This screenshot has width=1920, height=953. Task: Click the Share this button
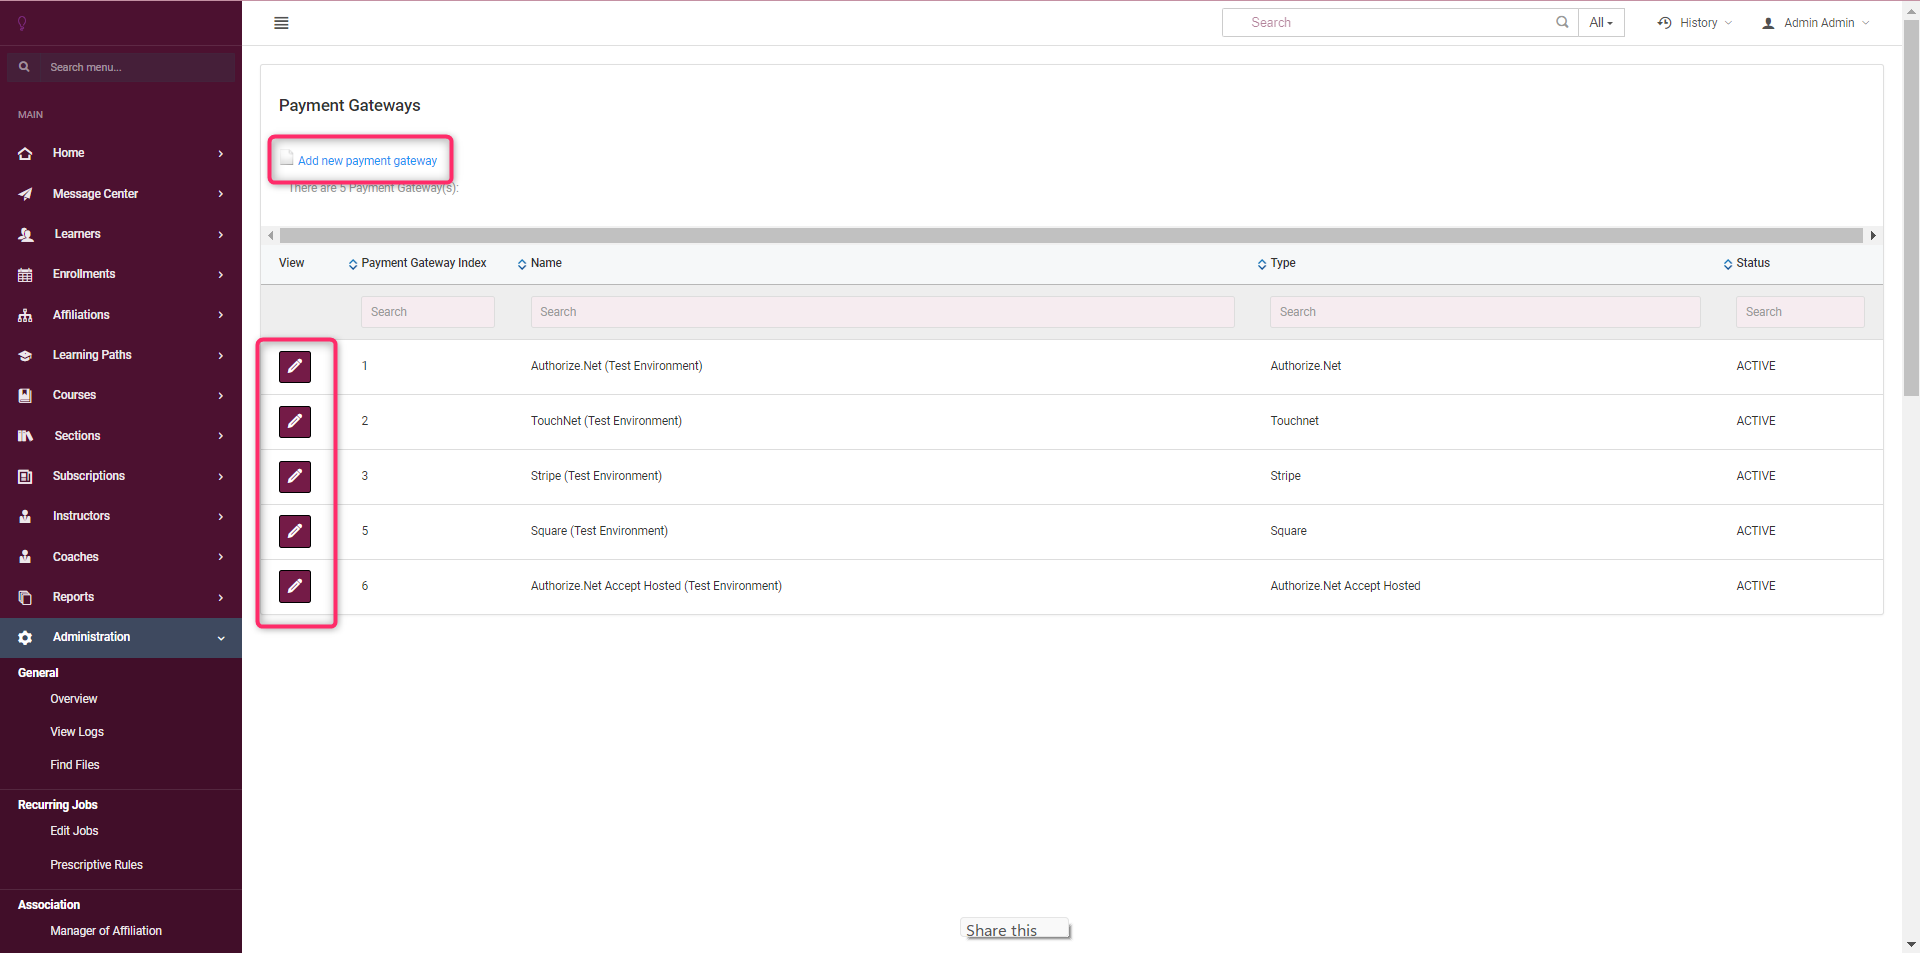1015,929
